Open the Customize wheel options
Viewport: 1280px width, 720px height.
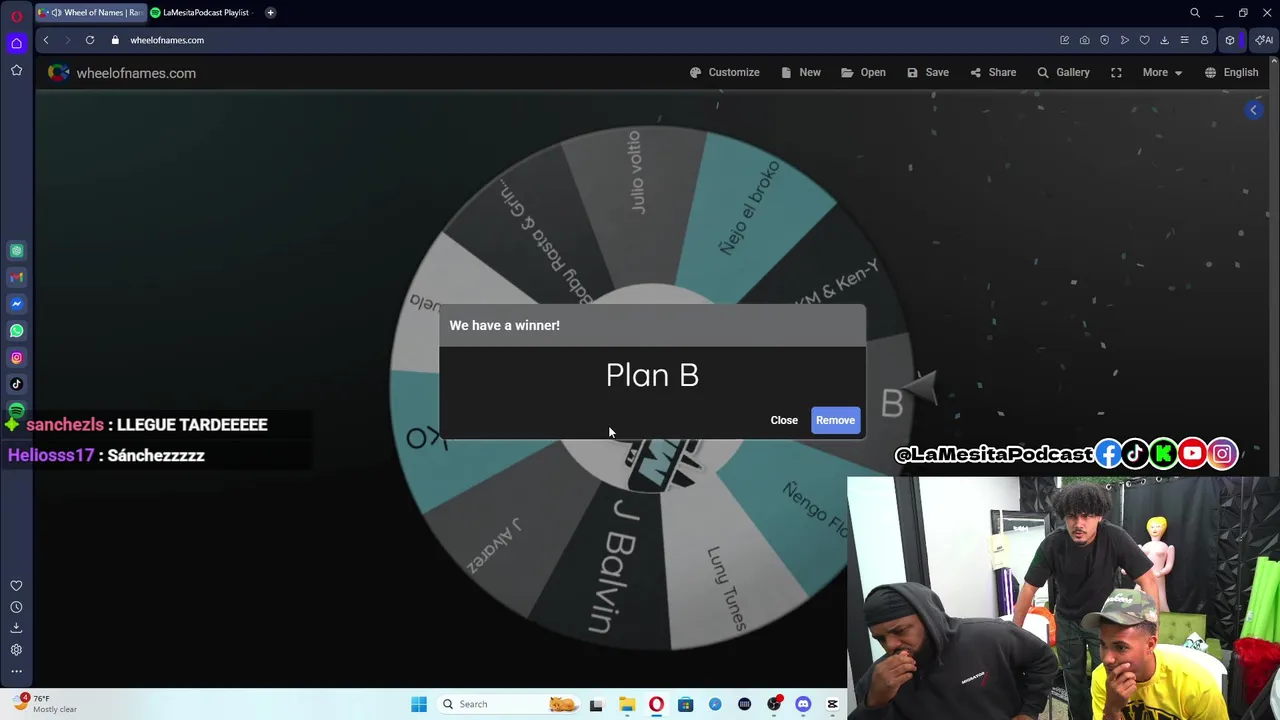coord(724,72)
